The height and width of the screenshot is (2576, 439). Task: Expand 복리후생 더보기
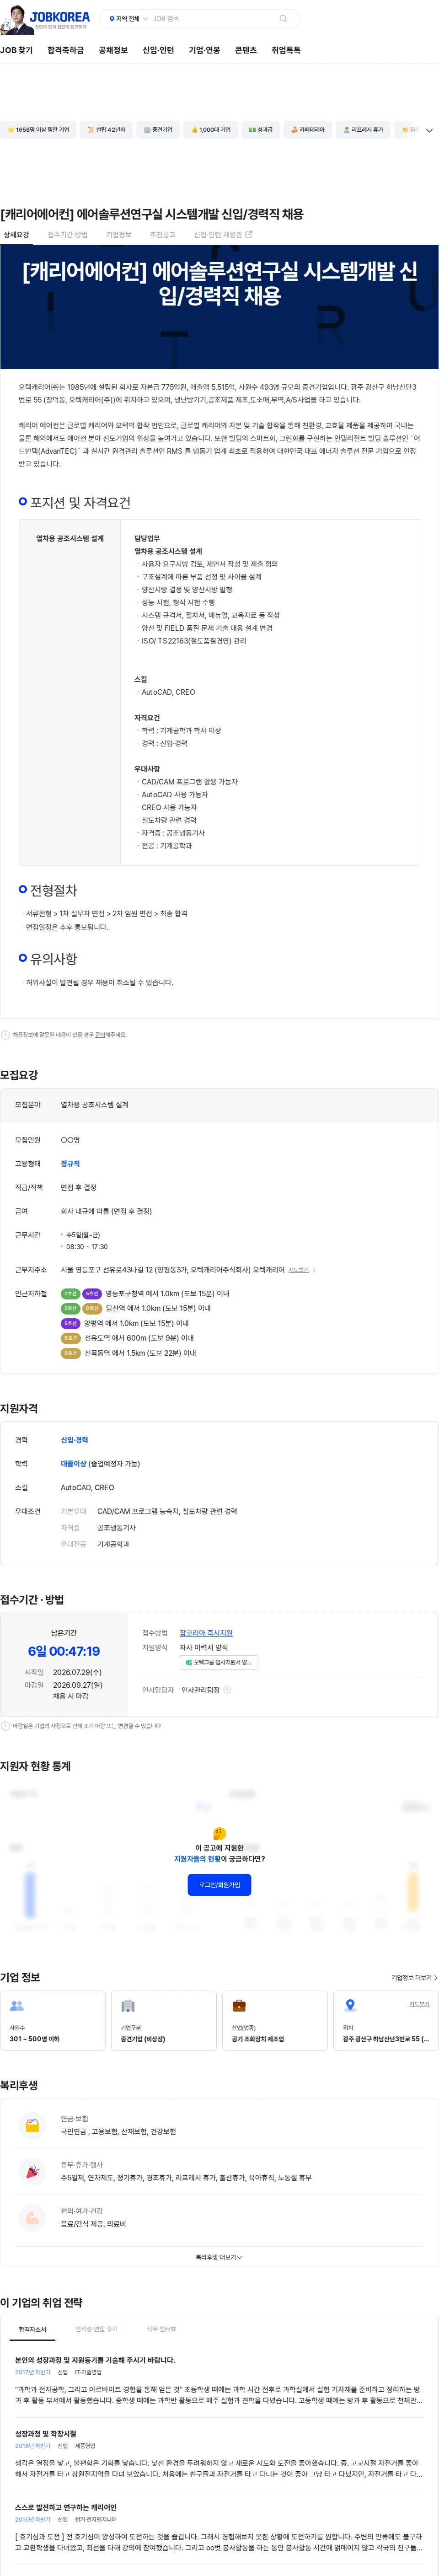pyautogui.click(x=219, y=2257)
